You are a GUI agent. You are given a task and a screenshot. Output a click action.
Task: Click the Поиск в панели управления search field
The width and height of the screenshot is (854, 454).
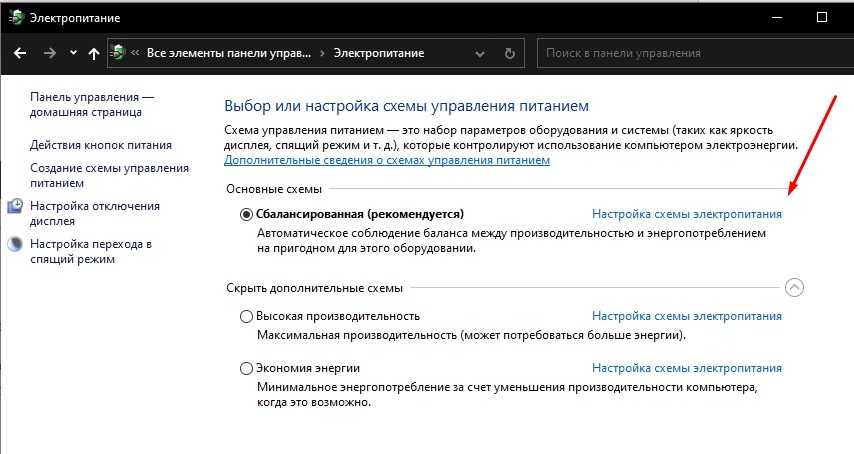[x=690, y=53]
